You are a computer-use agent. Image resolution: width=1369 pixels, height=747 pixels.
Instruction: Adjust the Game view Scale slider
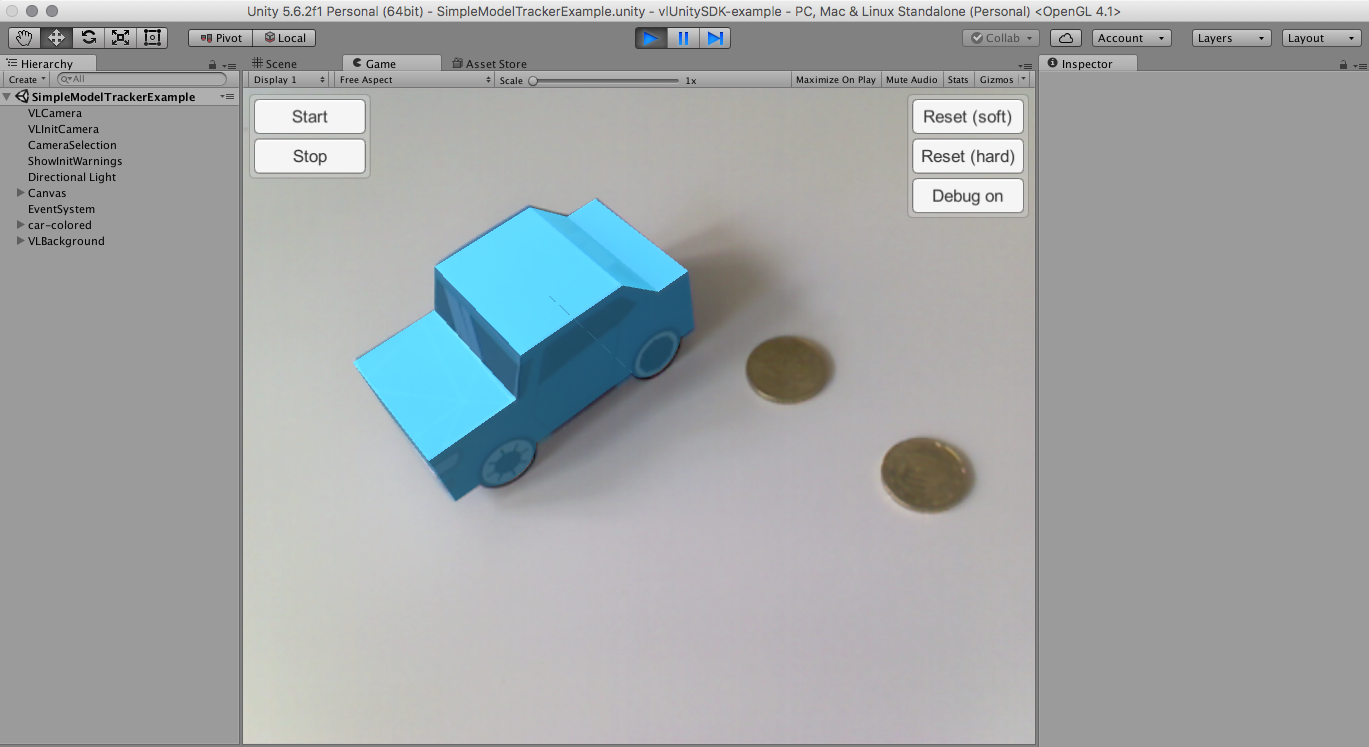[x=604, y=80]
